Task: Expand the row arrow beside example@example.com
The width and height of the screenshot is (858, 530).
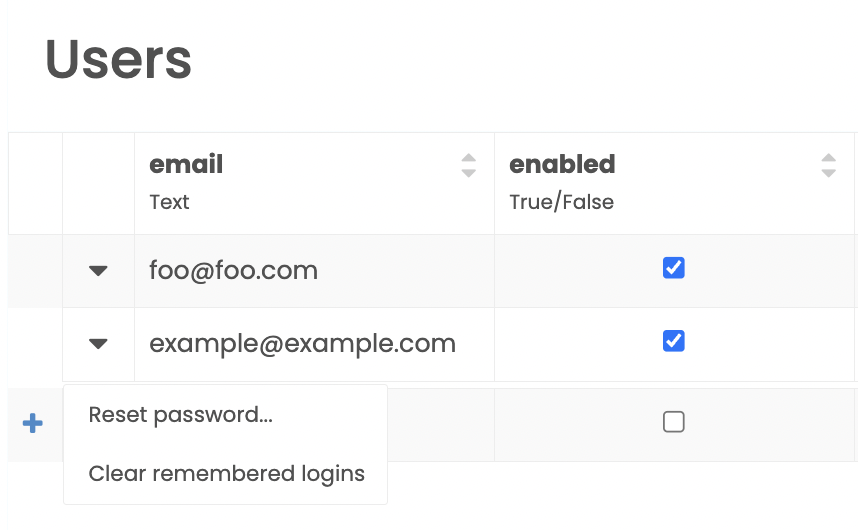Action: (x=98, y=344)
